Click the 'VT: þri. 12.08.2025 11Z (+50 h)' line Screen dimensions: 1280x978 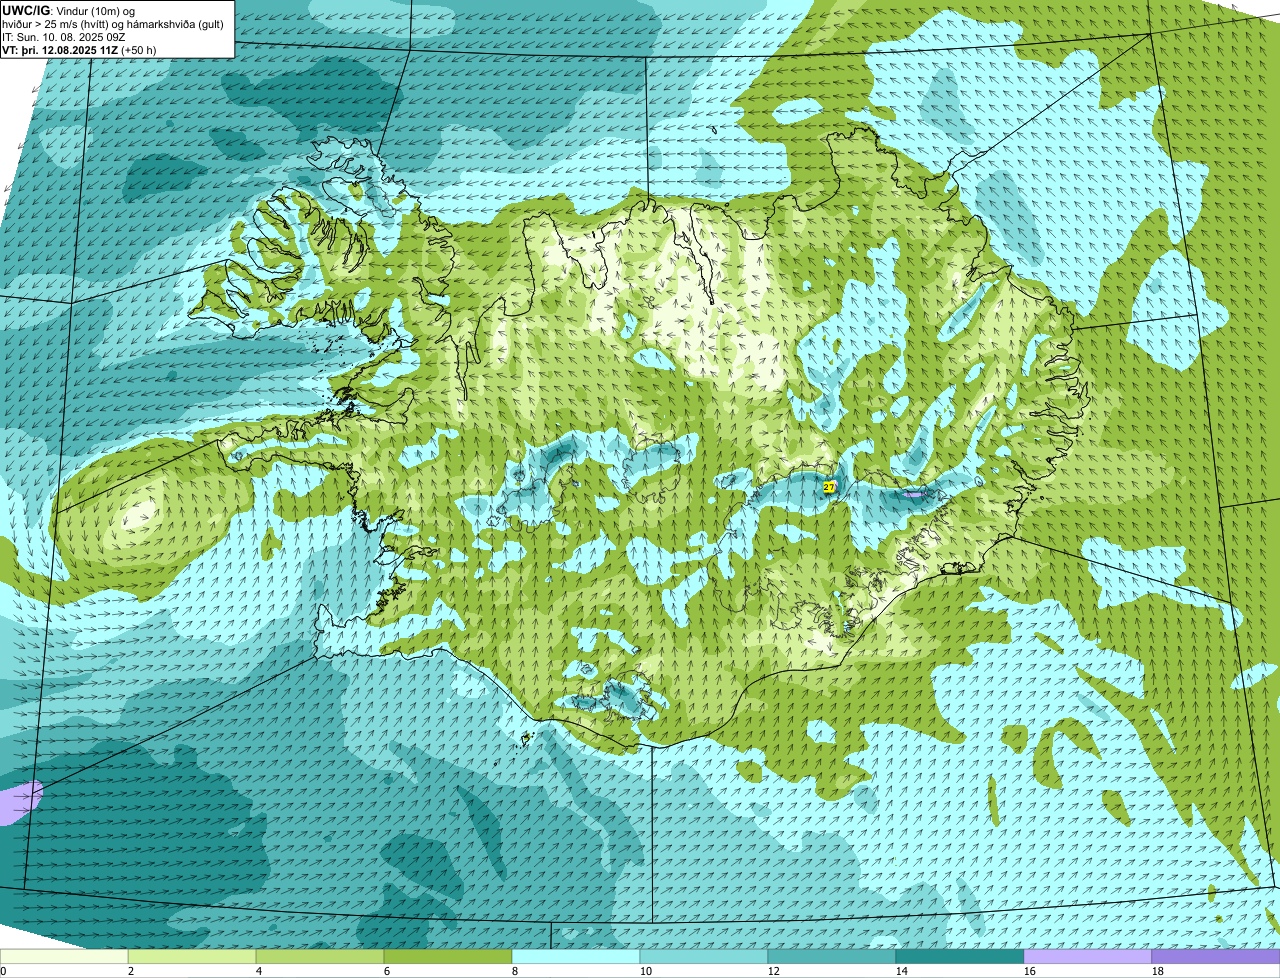coord(79,50)
